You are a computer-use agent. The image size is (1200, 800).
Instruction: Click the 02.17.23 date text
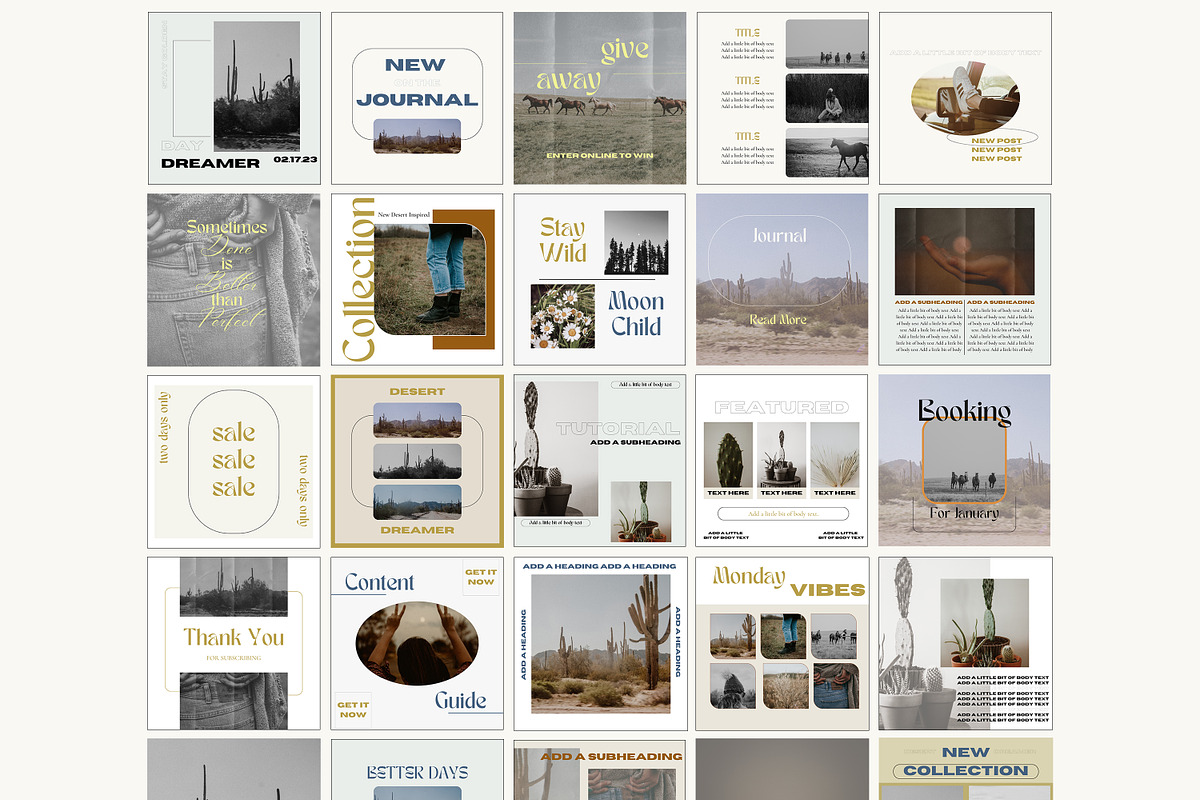(x=294, y=160)
